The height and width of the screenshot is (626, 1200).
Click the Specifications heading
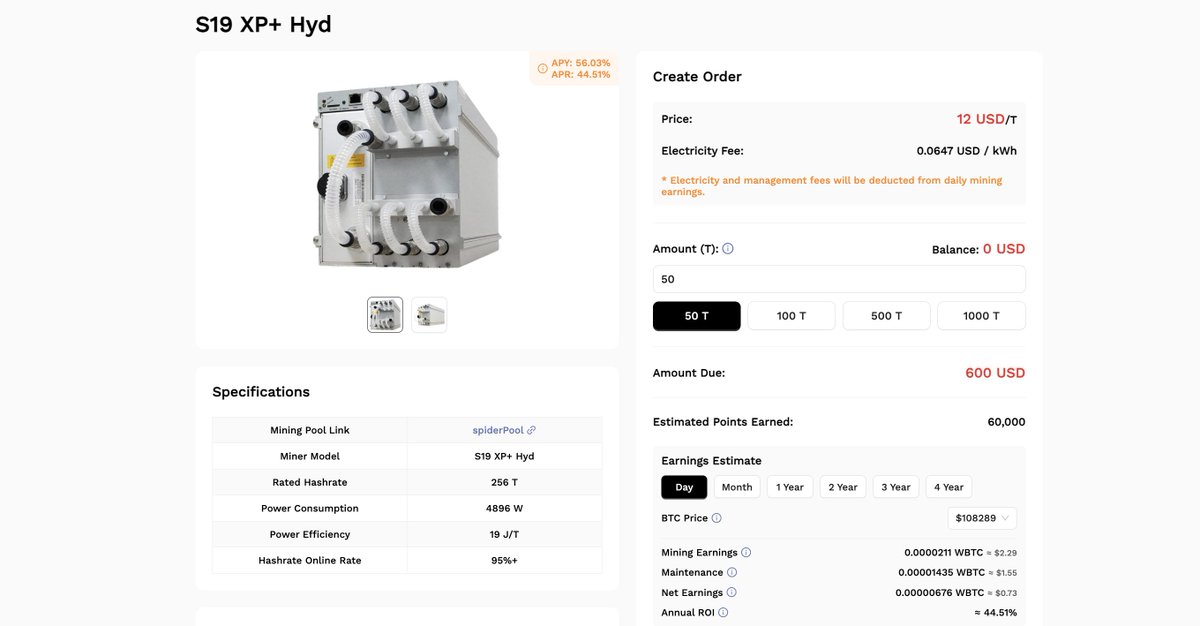pos(261,392)
